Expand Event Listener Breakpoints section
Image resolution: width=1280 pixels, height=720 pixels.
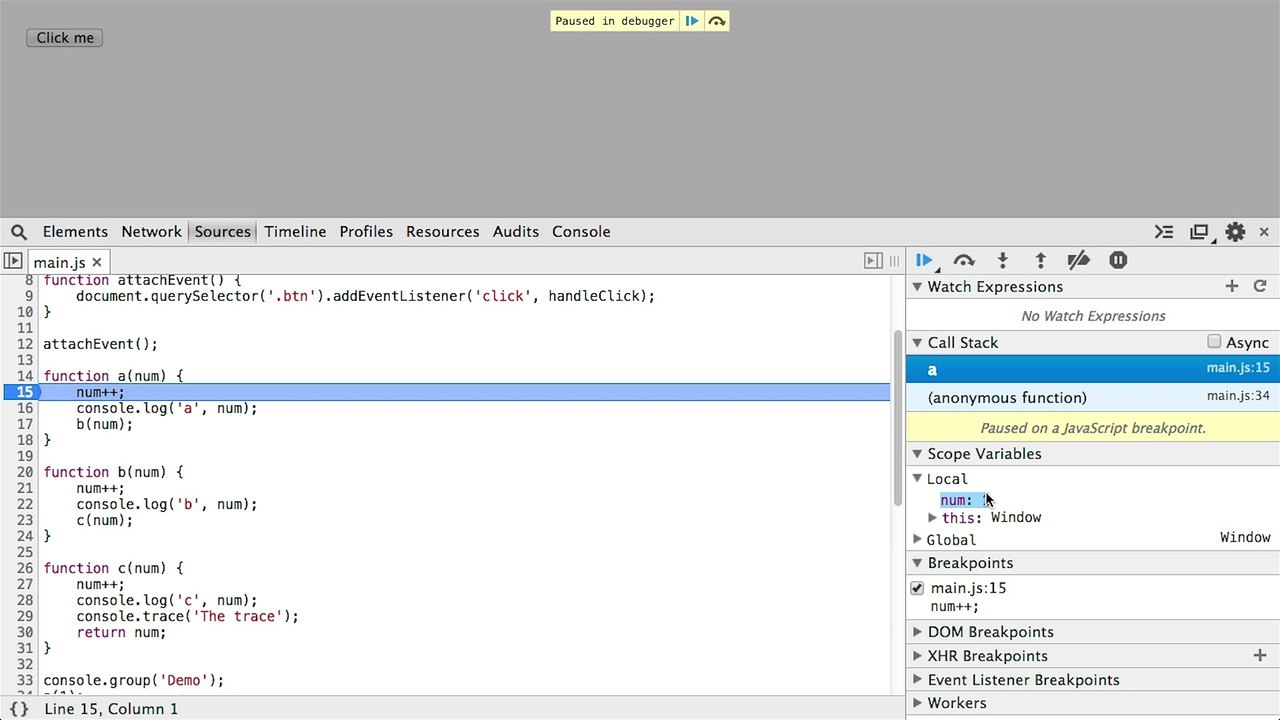(x=917, y=680)
